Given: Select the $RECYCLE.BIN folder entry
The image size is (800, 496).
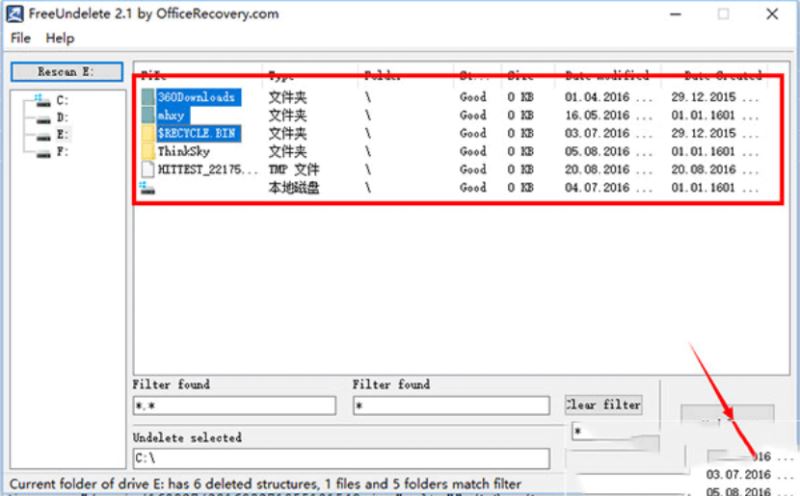Looking at the screenshot, I should click(x=198, y=134).
